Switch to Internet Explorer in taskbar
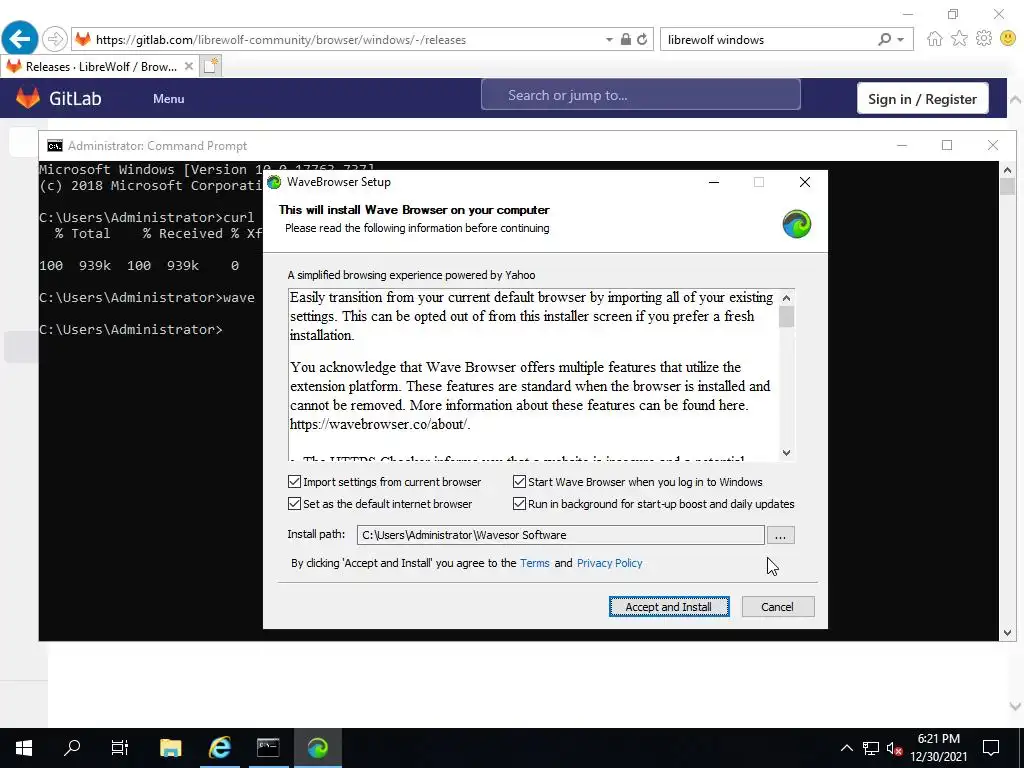 tap(219, 748)
